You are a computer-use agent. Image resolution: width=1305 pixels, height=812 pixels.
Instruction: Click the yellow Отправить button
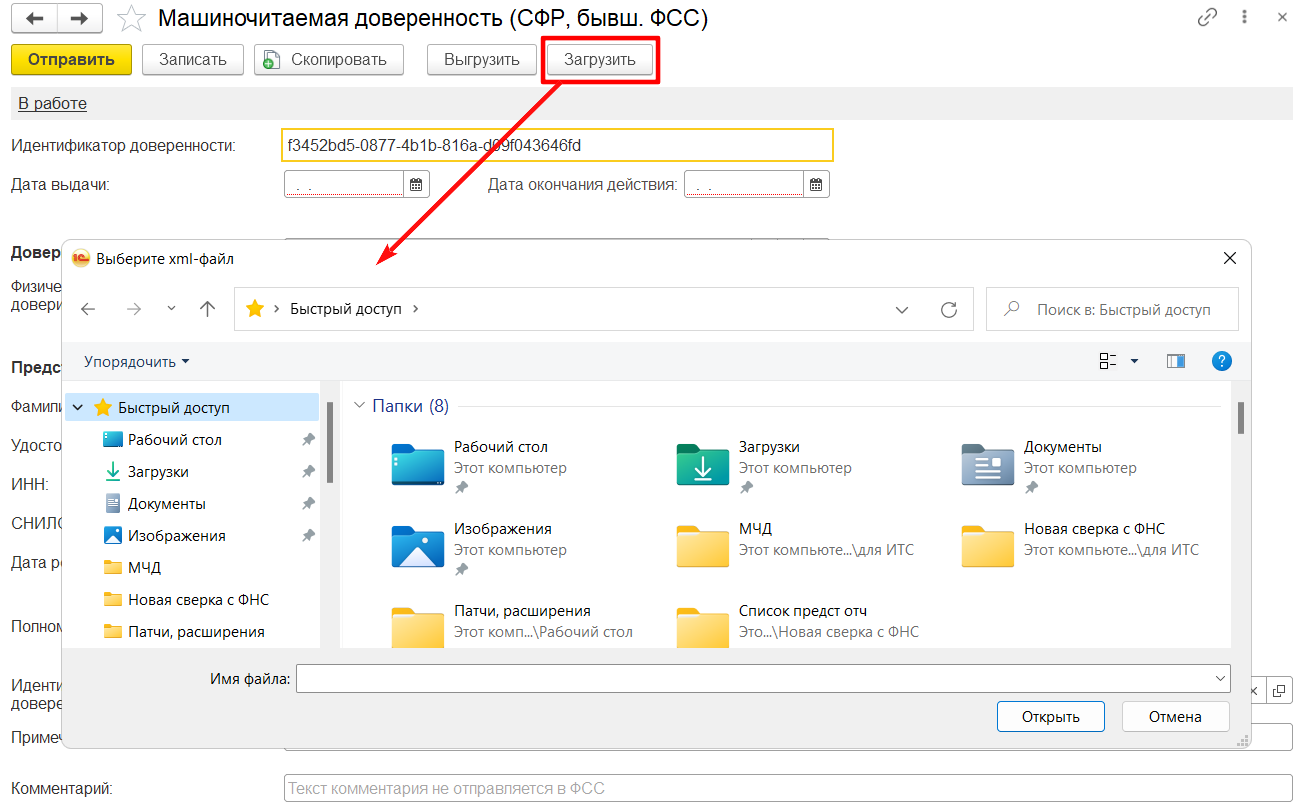tap(71, 59)
